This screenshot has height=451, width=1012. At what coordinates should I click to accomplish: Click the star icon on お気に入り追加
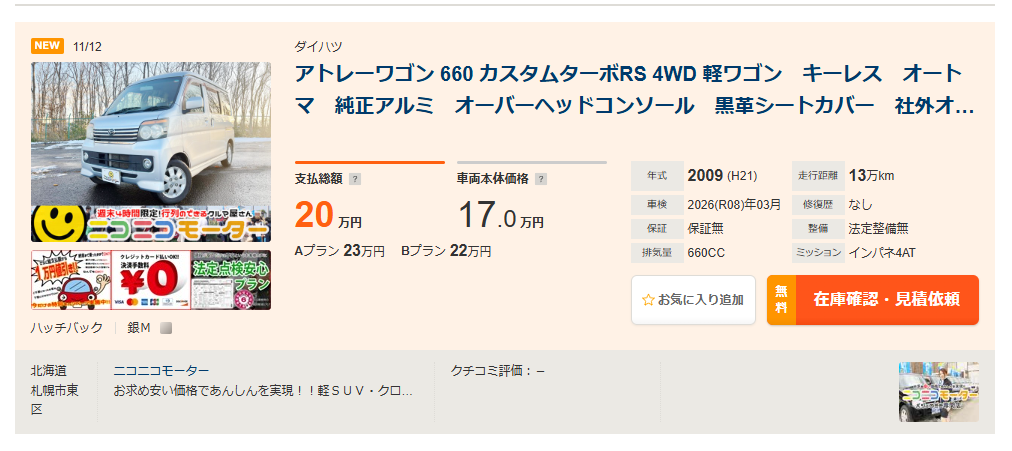[647, 300]
